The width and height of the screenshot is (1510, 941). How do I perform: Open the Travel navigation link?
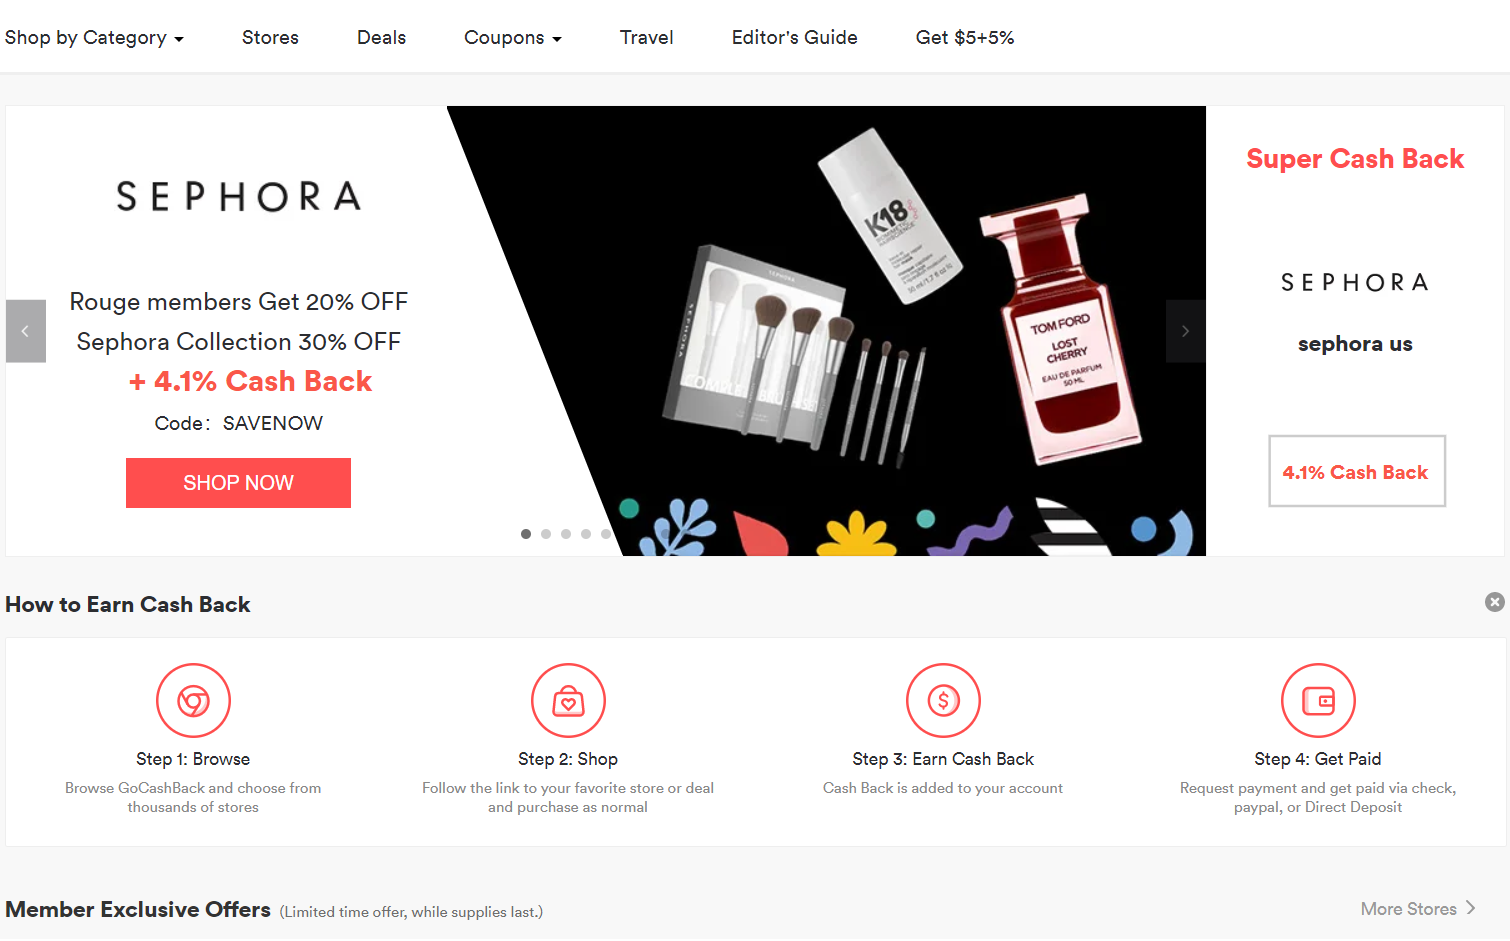(646, 38)
